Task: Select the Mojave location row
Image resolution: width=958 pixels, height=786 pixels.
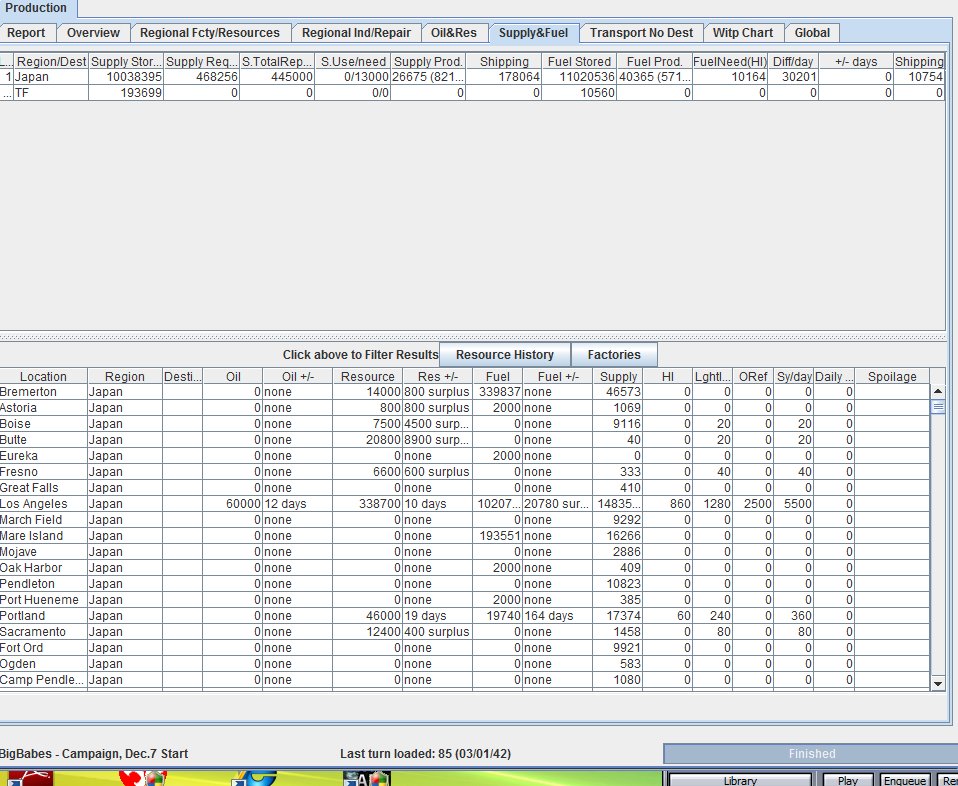Action: coord(464,551)
